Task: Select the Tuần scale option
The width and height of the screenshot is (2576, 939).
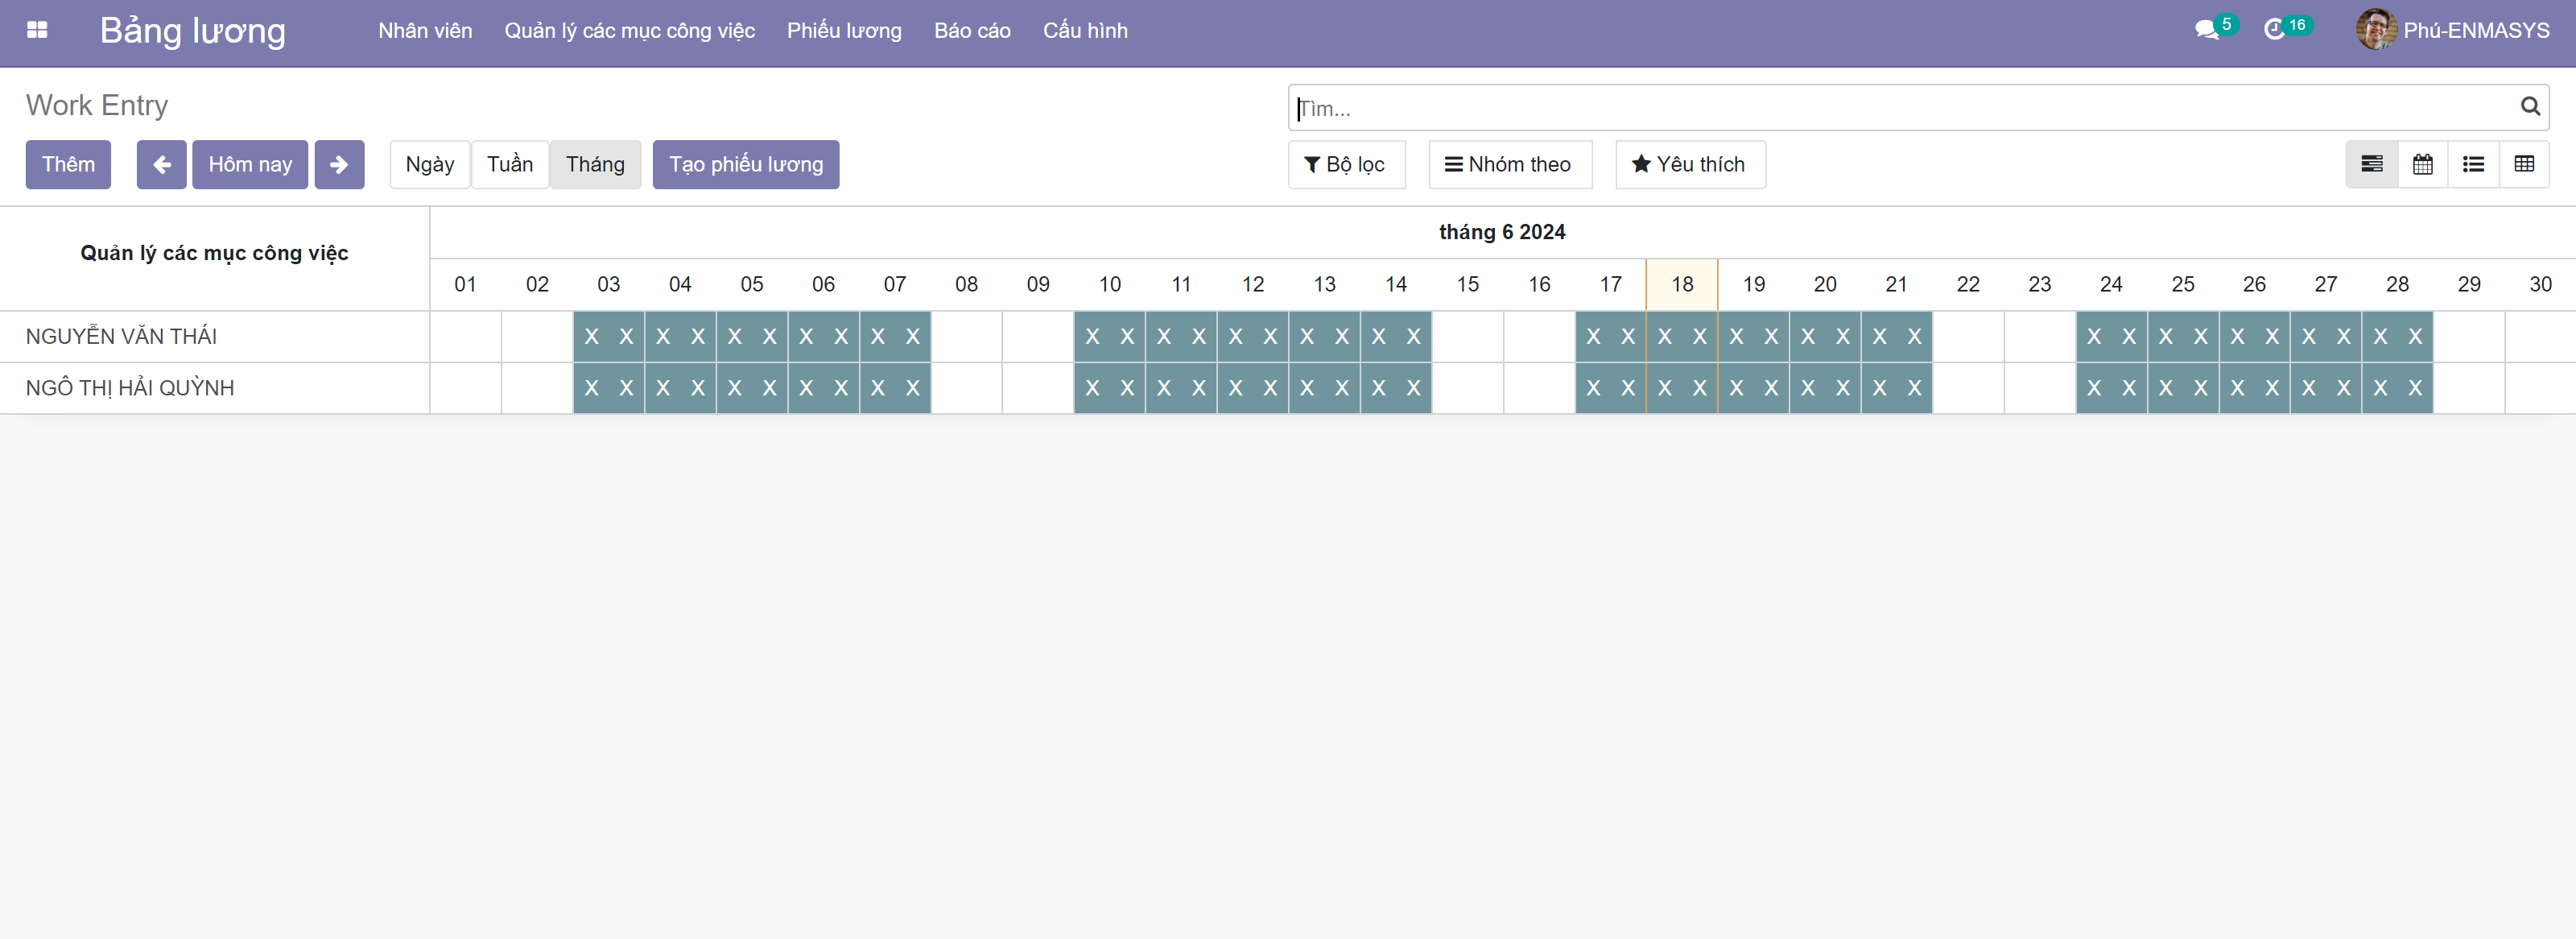Action: 509,164
